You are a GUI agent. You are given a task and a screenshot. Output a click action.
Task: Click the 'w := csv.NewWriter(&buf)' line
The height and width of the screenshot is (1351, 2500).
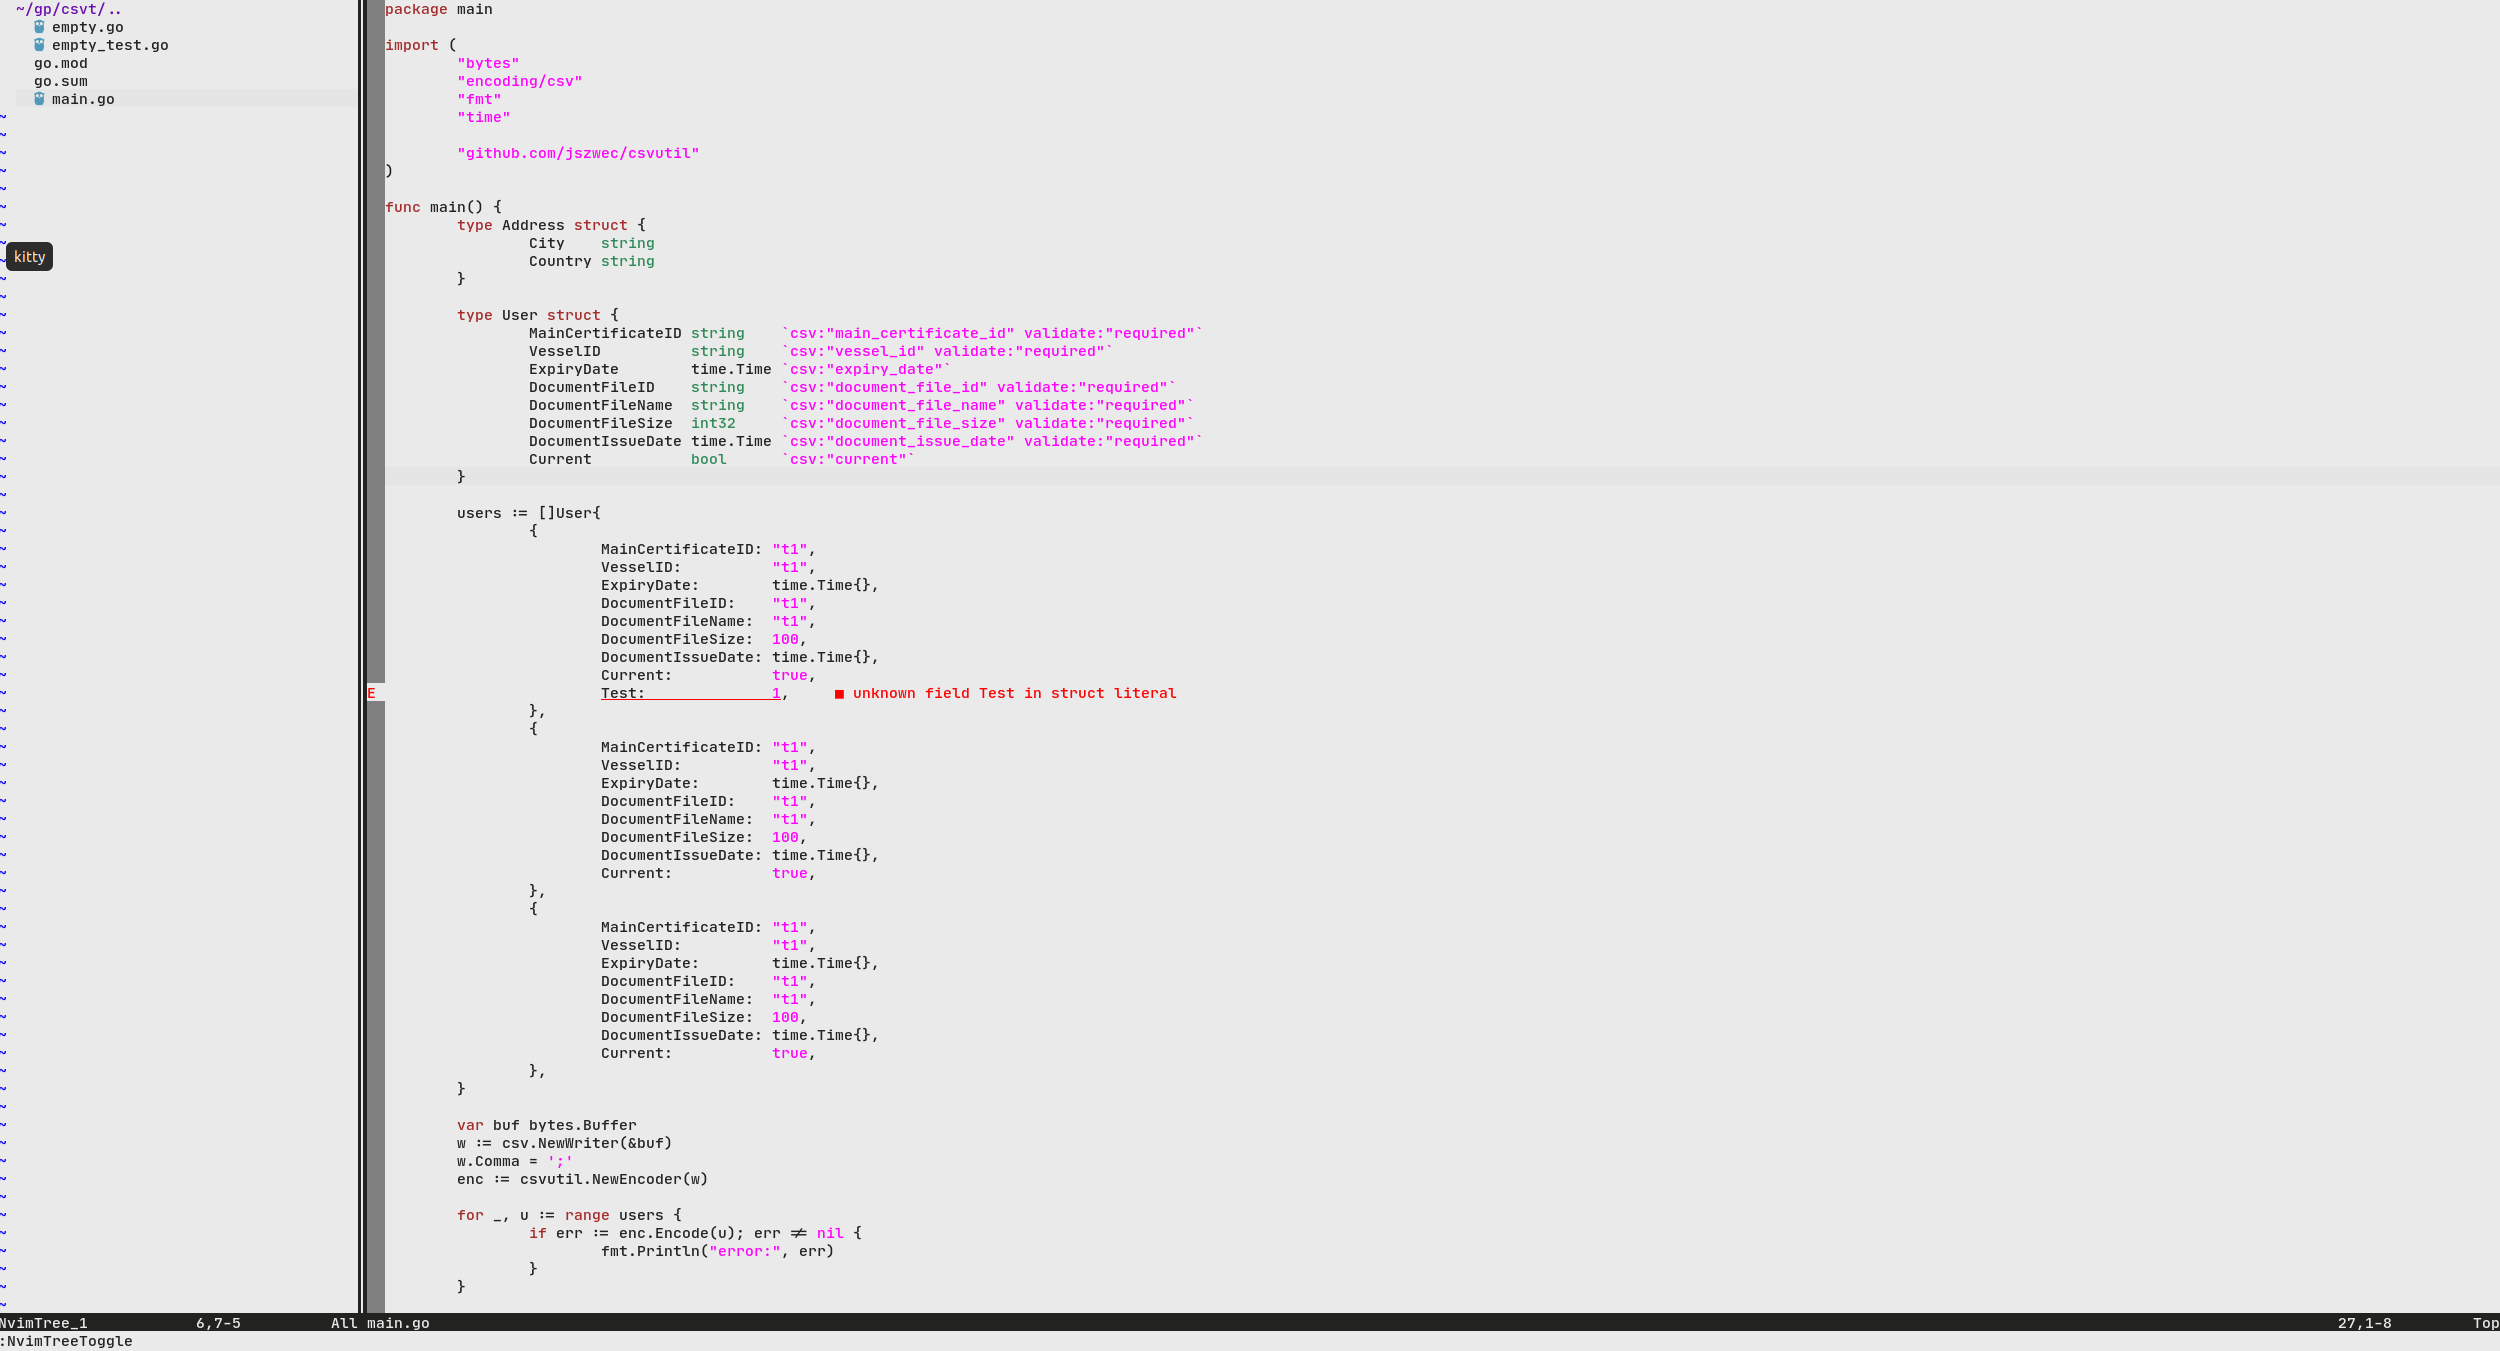tap(565, 1143)
